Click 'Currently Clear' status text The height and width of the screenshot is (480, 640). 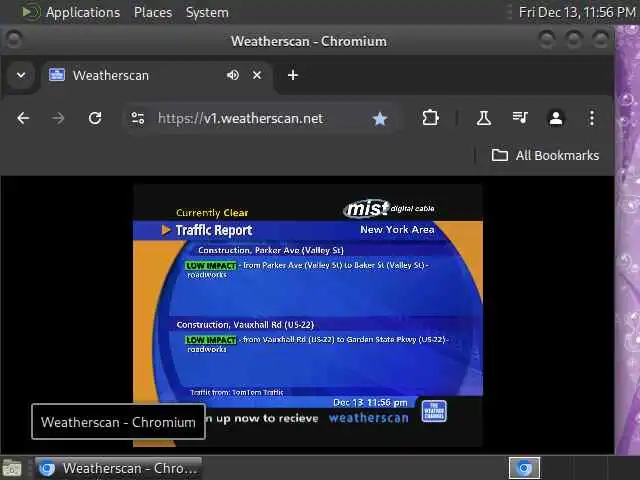pos(212,213)
